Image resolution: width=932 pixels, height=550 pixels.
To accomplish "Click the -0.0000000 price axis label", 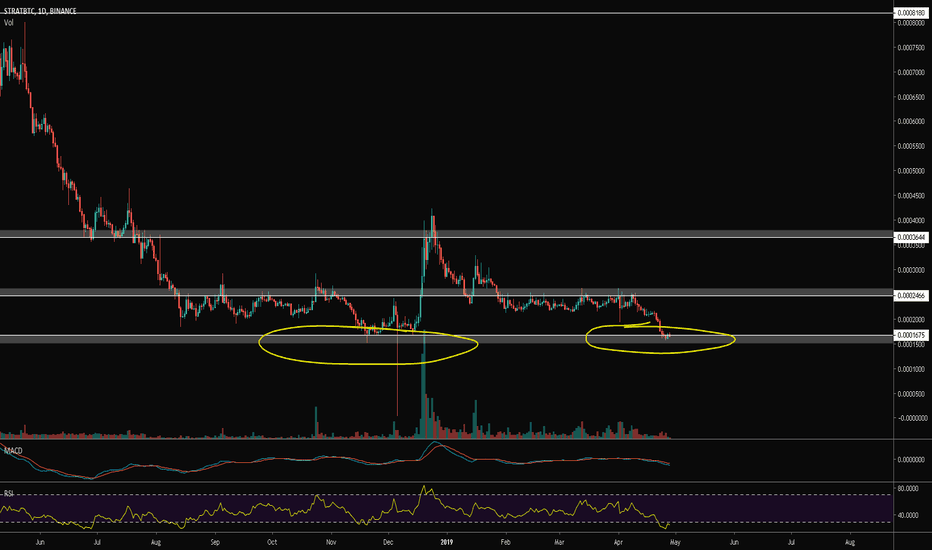I will 911,419.
